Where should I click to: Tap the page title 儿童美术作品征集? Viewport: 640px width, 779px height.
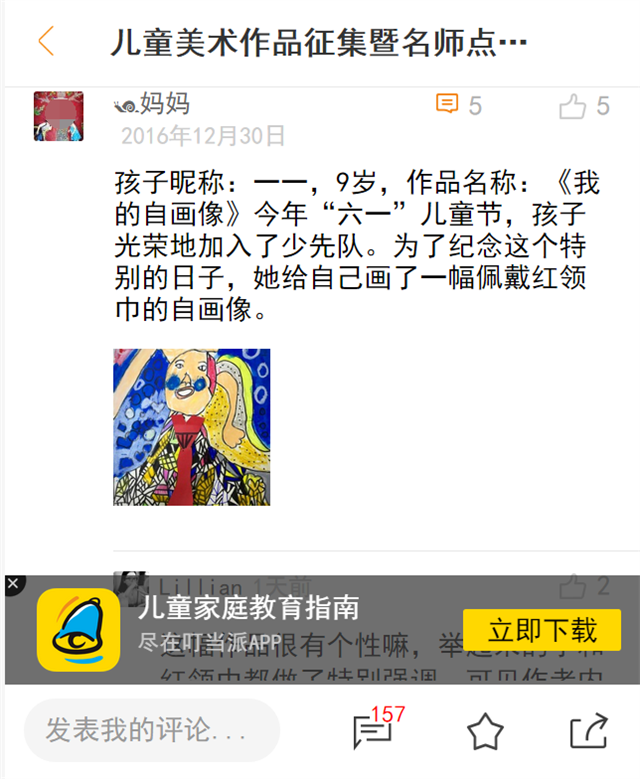tap(318, 42)
